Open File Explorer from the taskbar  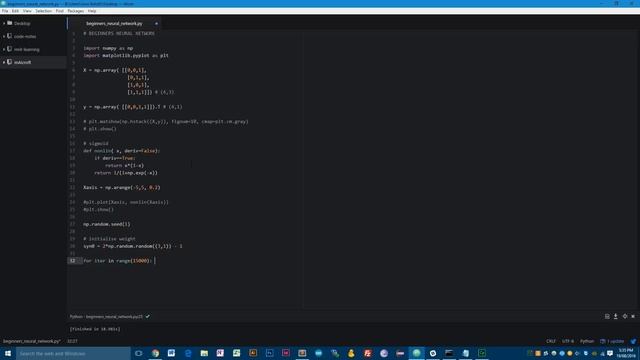click(x=204, y=353)
